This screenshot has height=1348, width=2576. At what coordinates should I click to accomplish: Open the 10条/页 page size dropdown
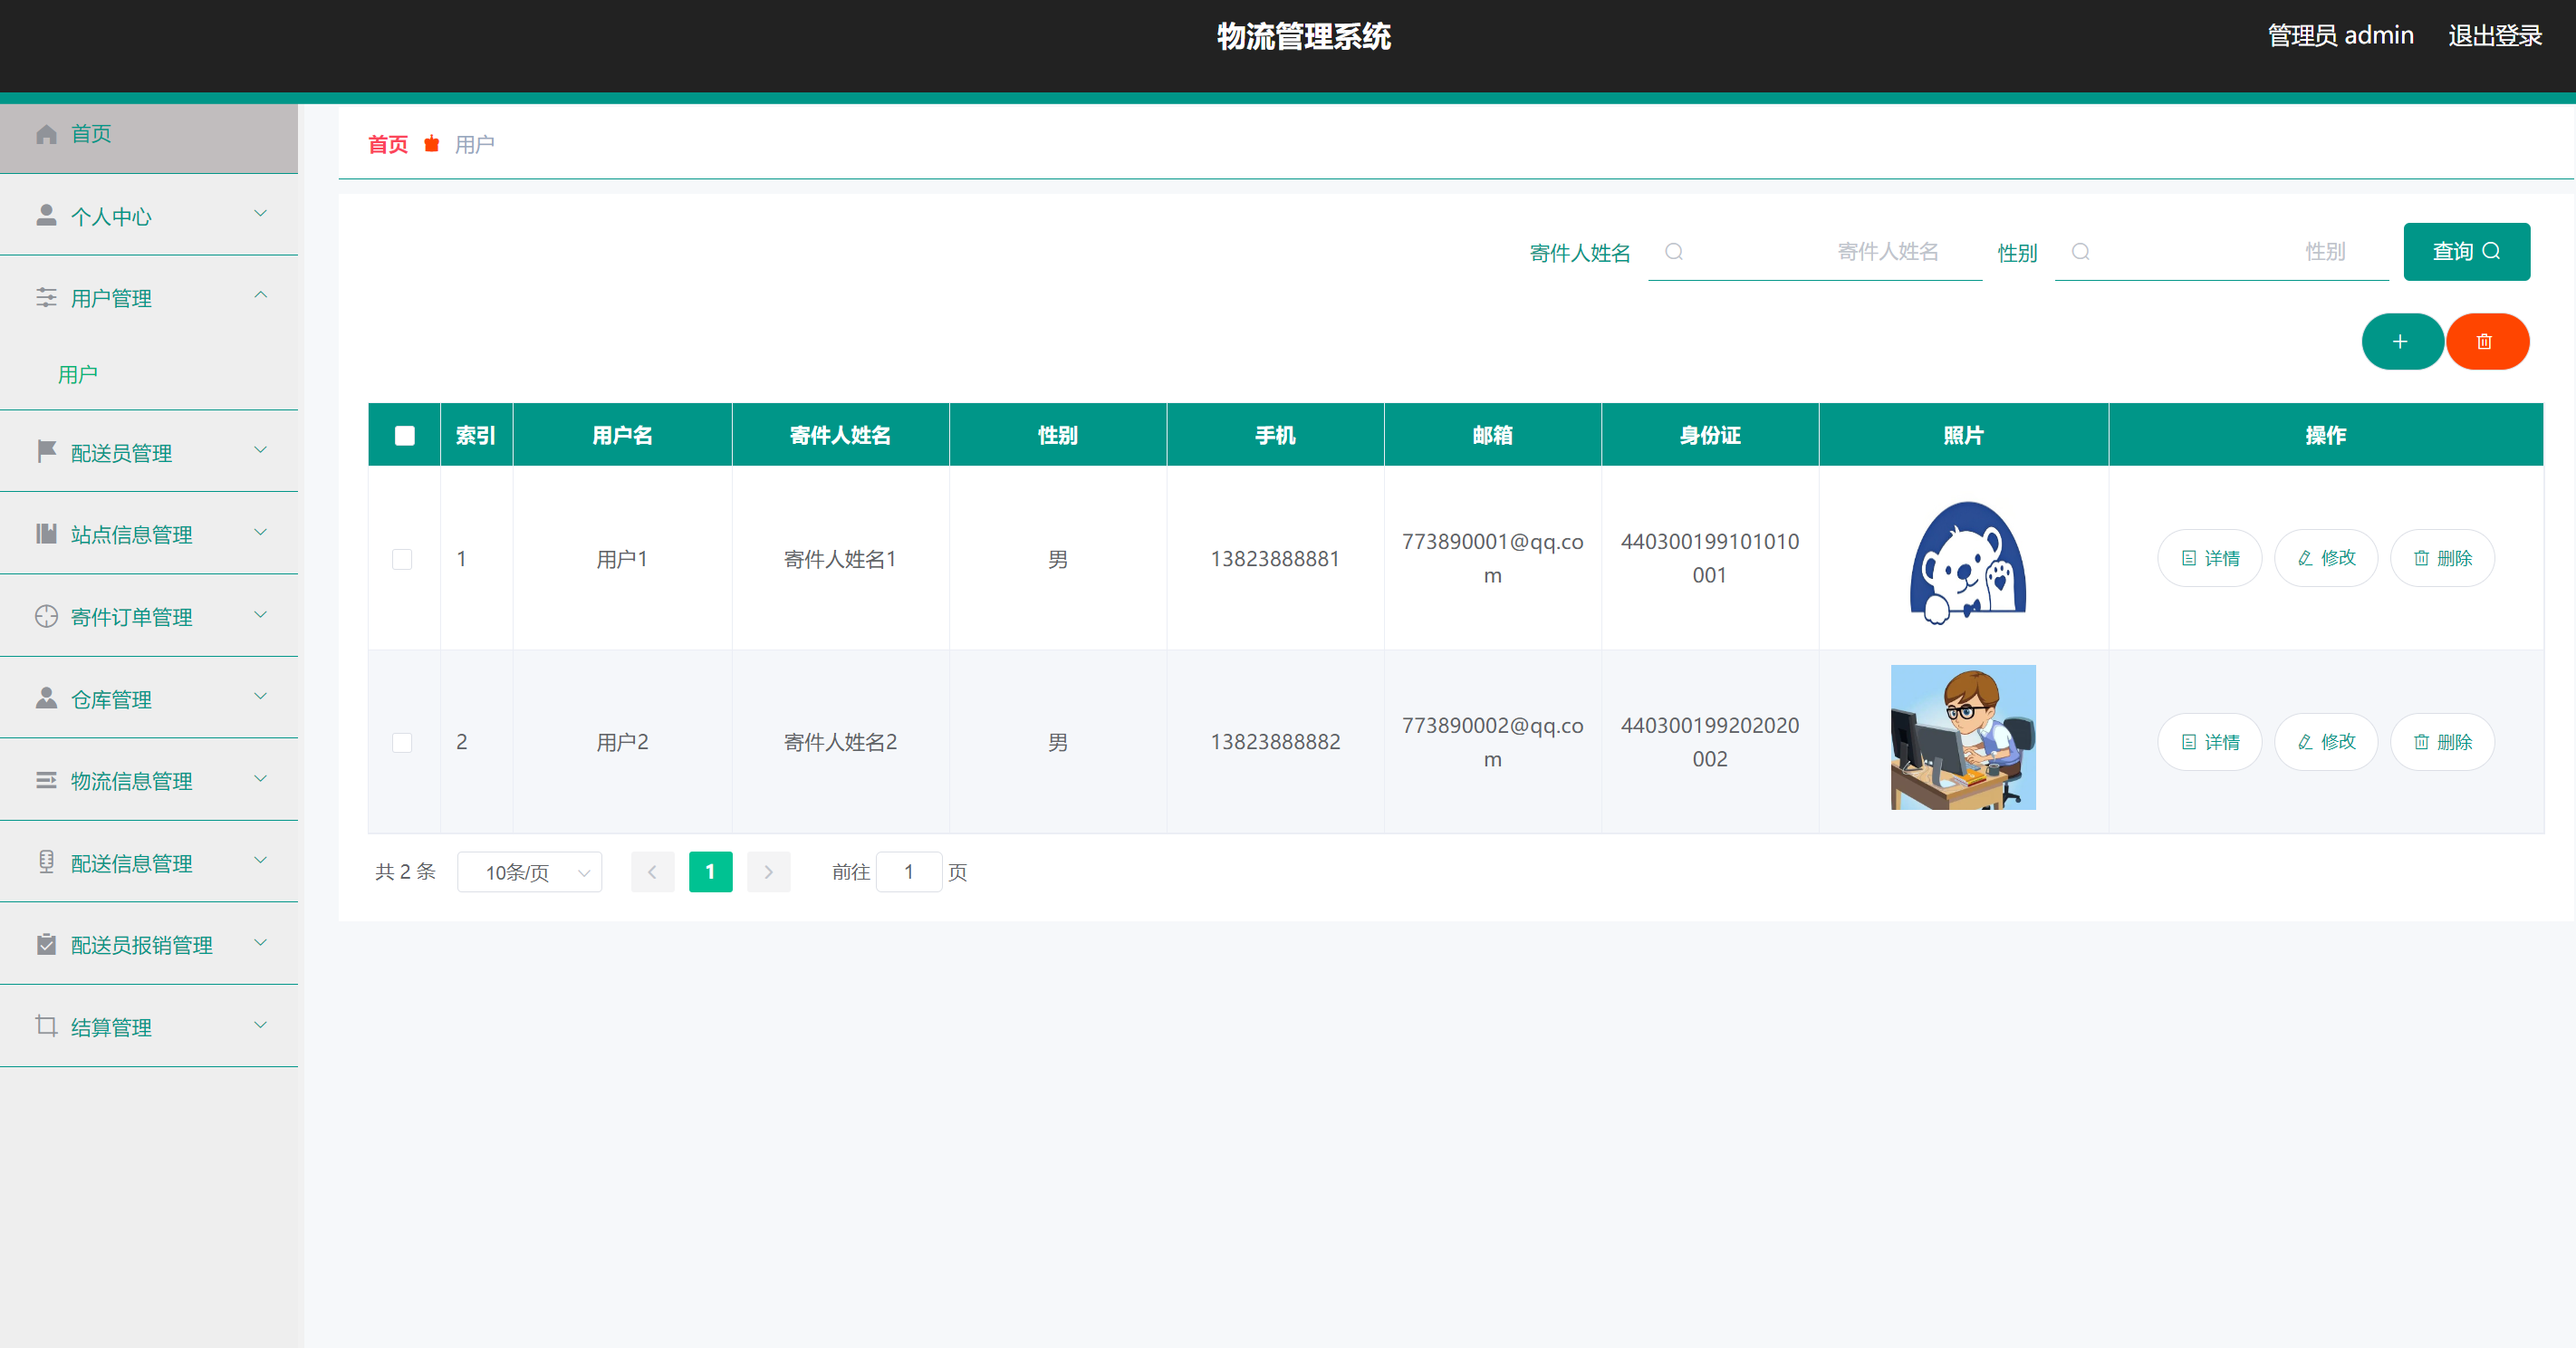pos(529,872)
